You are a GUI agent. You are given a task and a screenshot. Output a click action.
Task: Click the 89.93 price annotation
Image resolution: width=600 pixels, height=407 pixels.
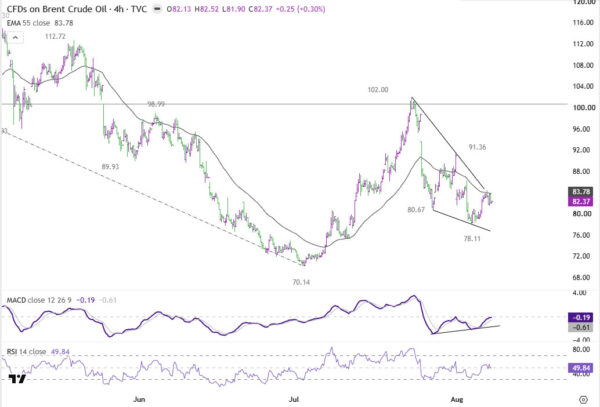[110, 167]
